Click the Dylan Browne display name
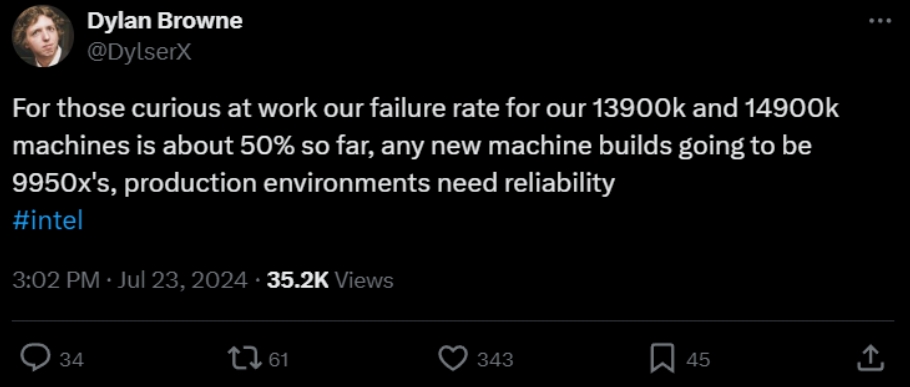This screenshot has height=387, width=910. (165, 21)
